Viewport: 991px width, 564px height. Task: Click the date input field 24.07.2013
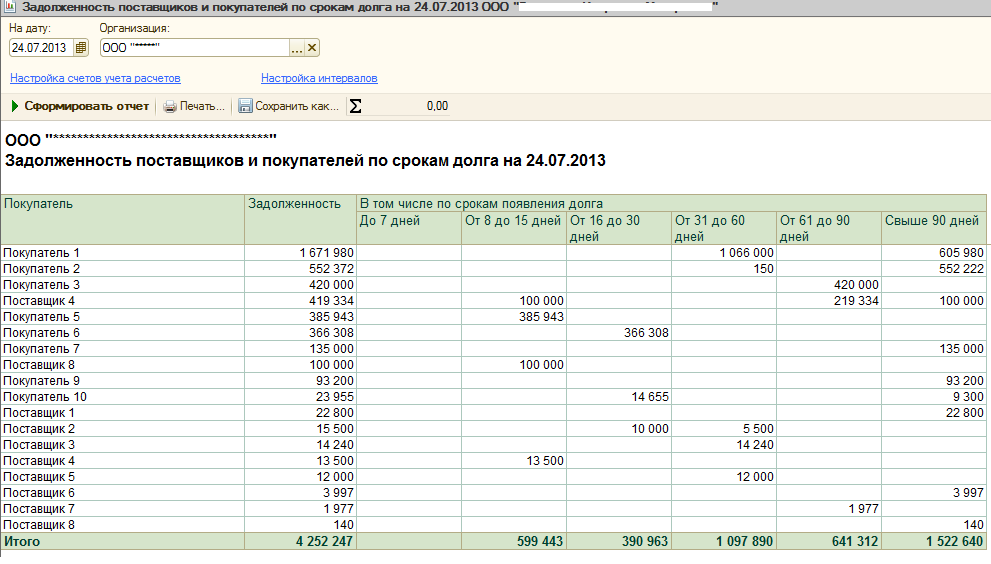(x=41, y=47)
